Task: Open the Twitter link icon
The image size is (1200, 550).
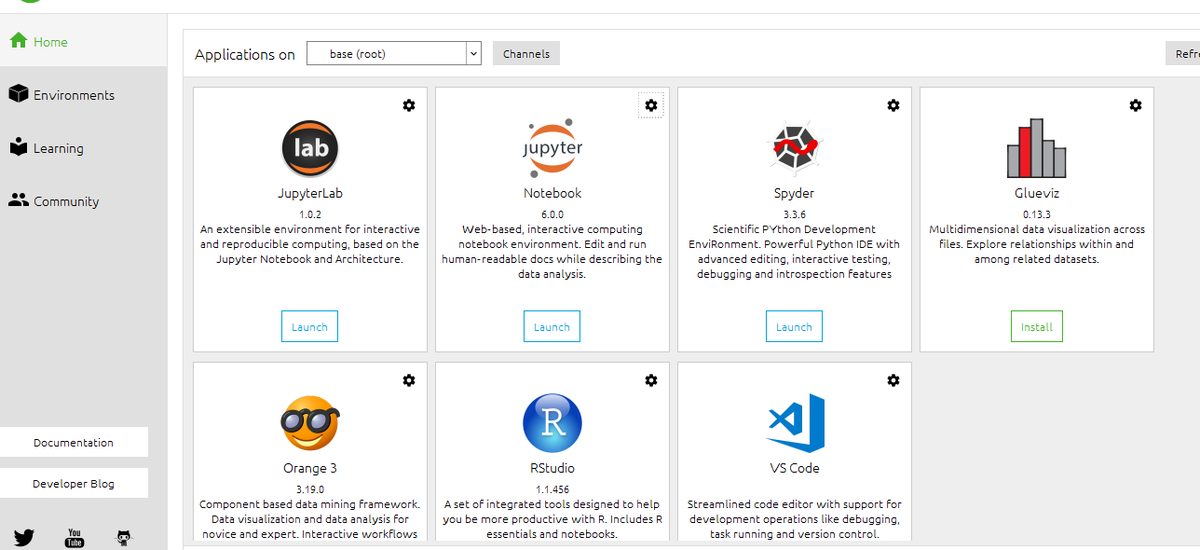Action: point(24,538)
